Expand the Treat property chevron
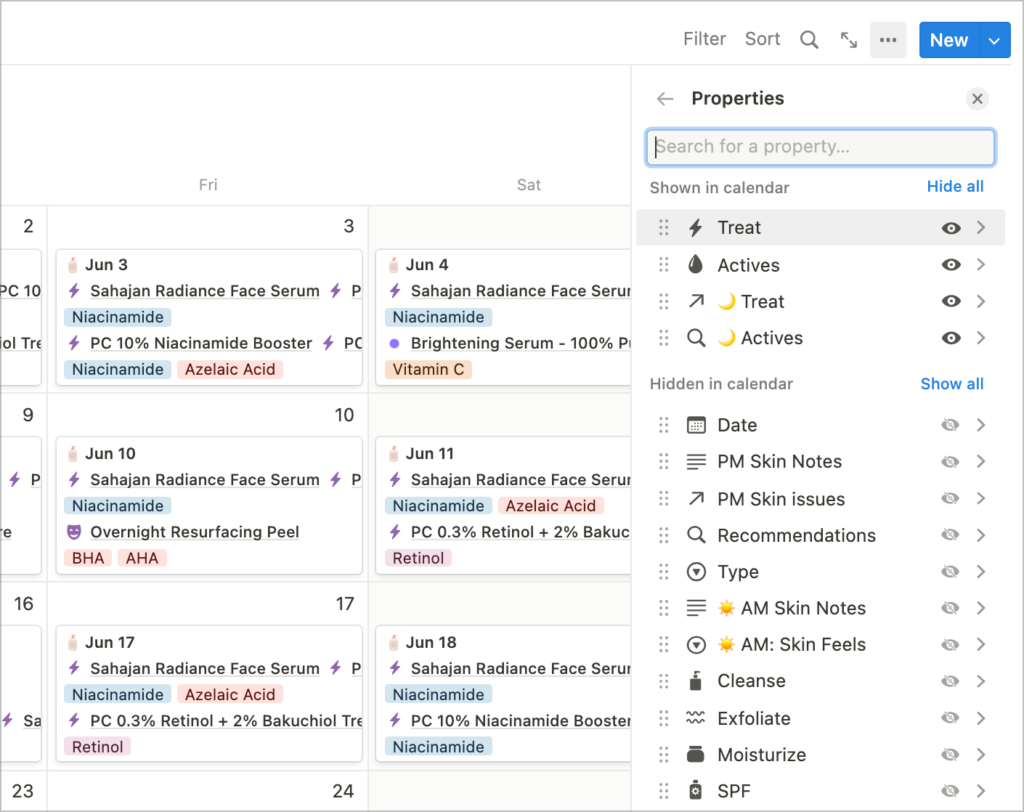This screenshot has height=812, width=1024. click(x=981, y=227)
